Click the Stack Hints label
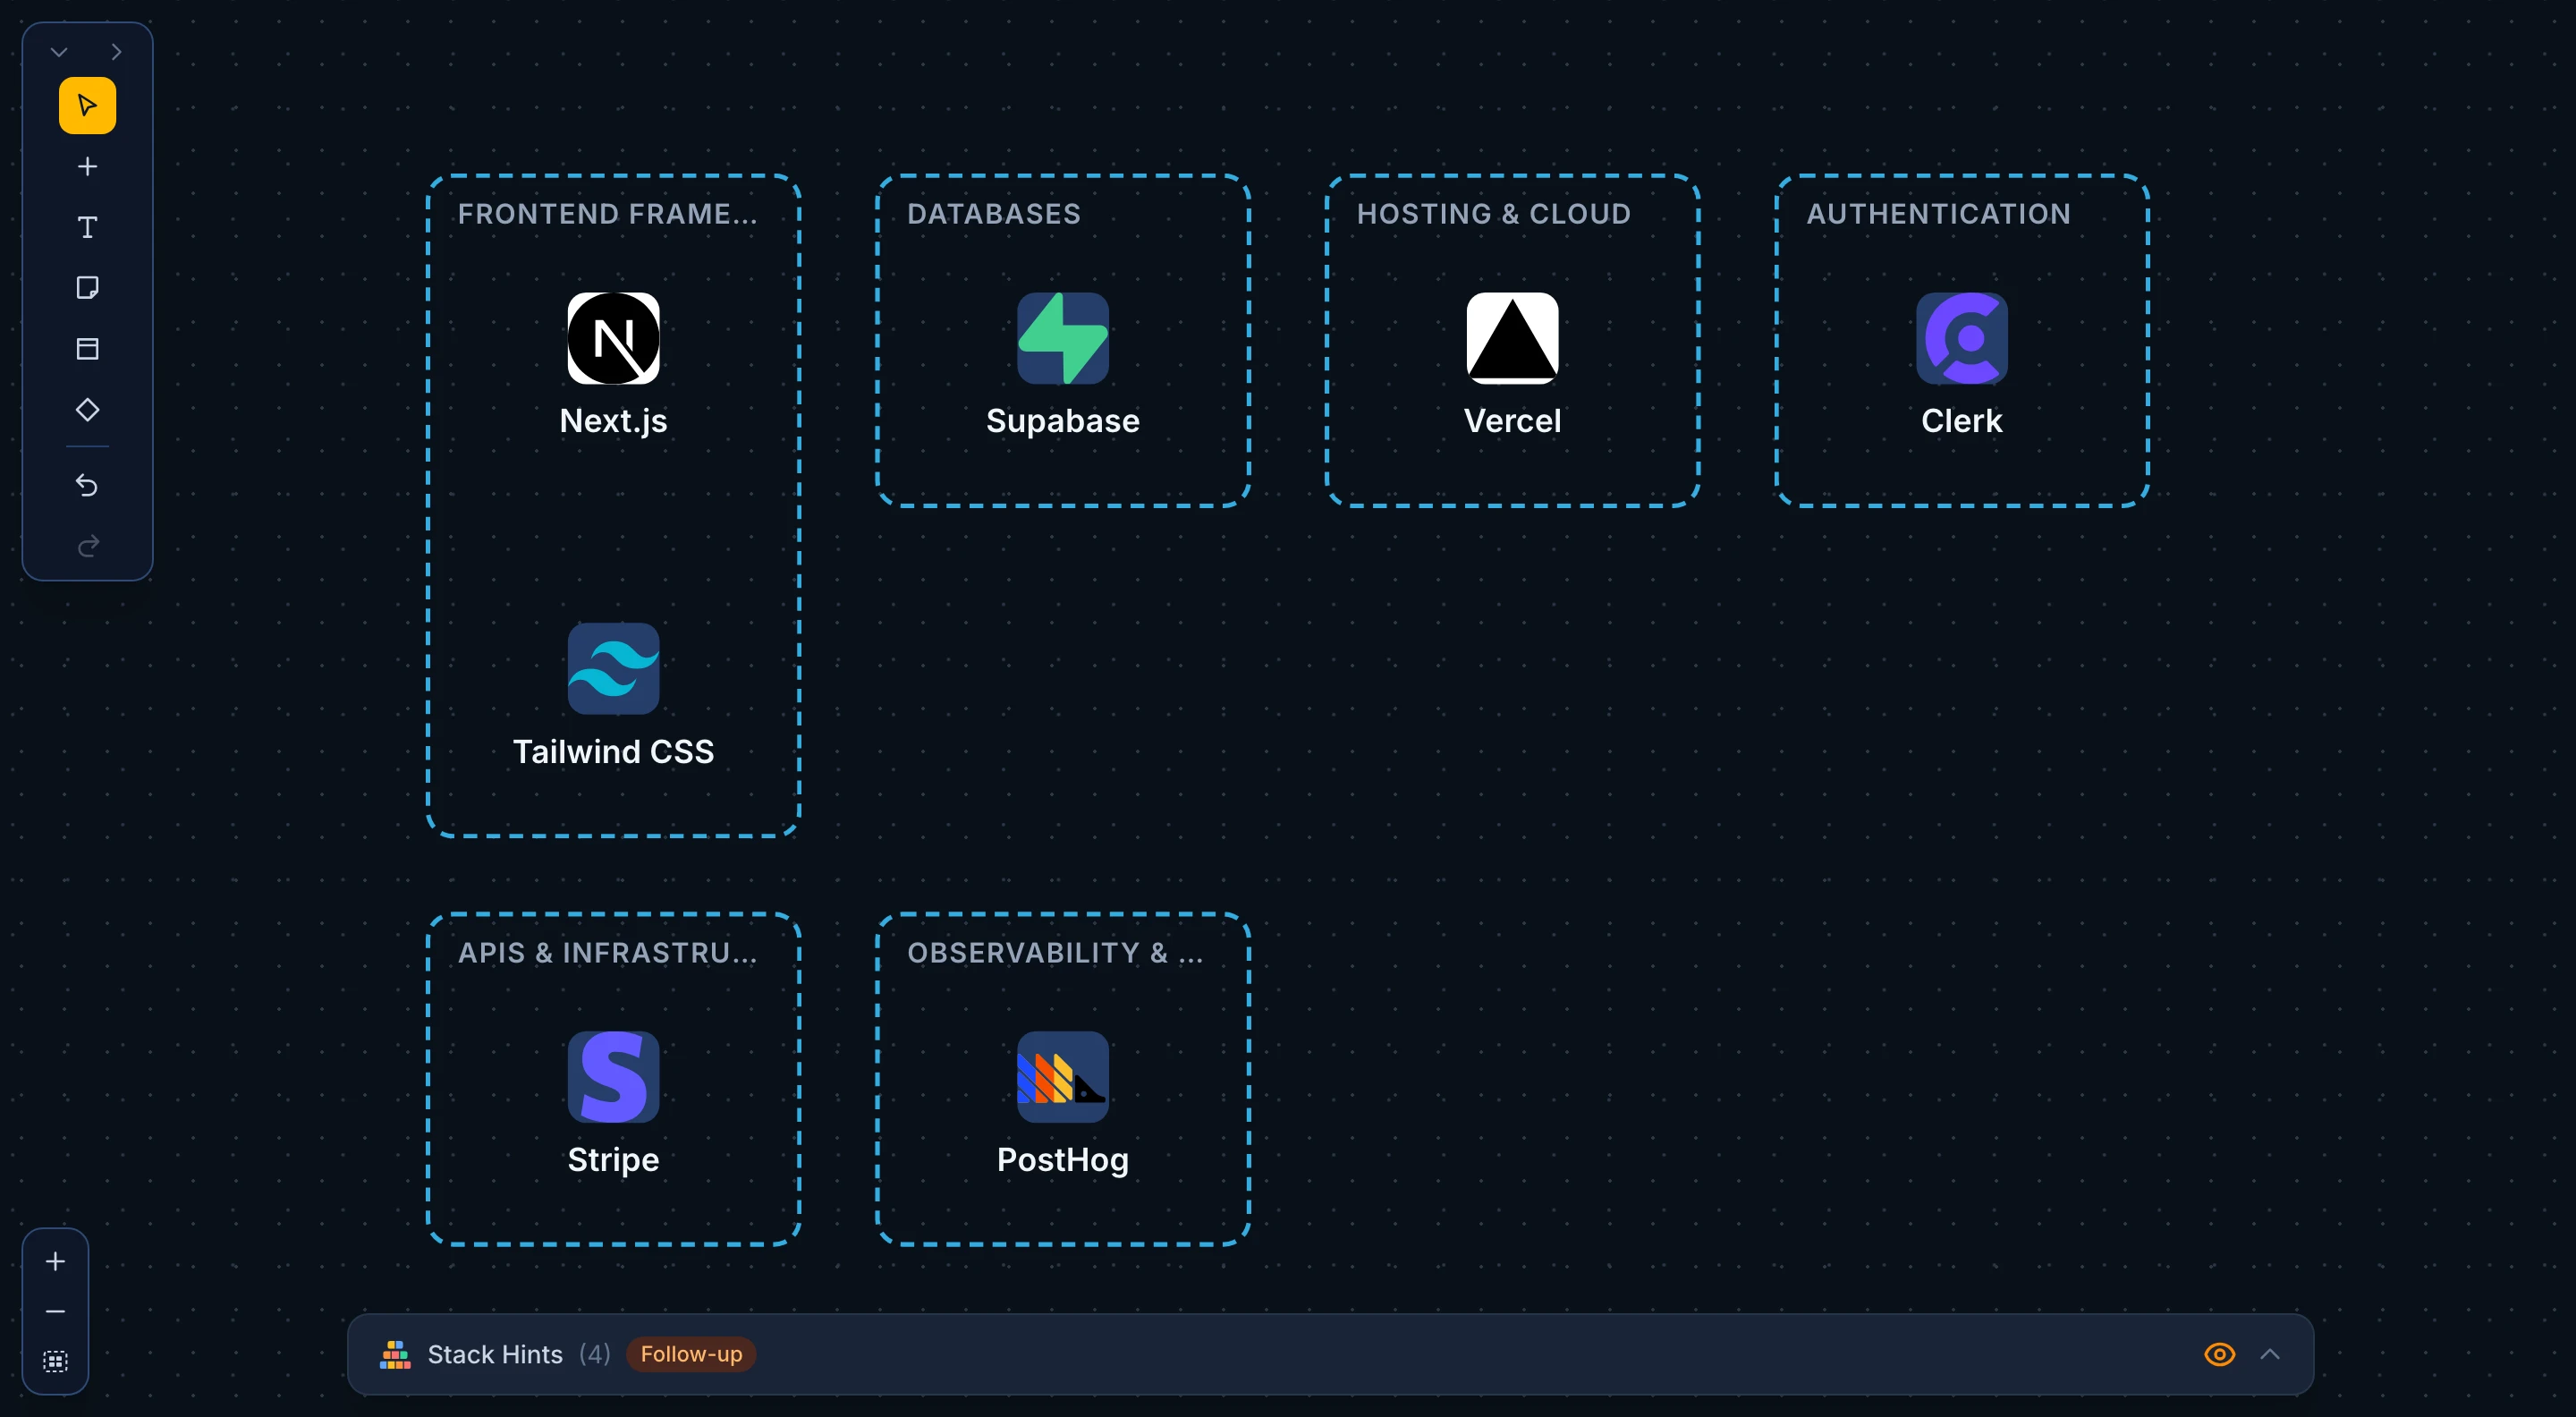 (495, 1355)
